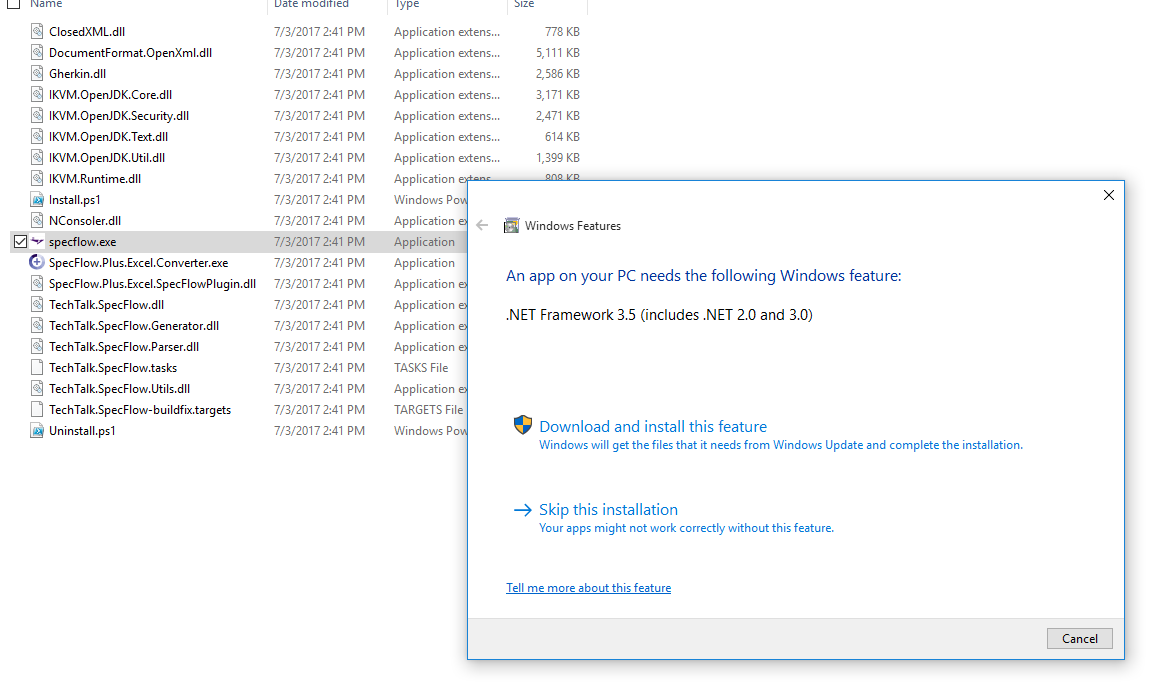This screenshot has width=1167, height=697.
Task: Click the Gherkin.dll file icon
Action: (37, 73)
